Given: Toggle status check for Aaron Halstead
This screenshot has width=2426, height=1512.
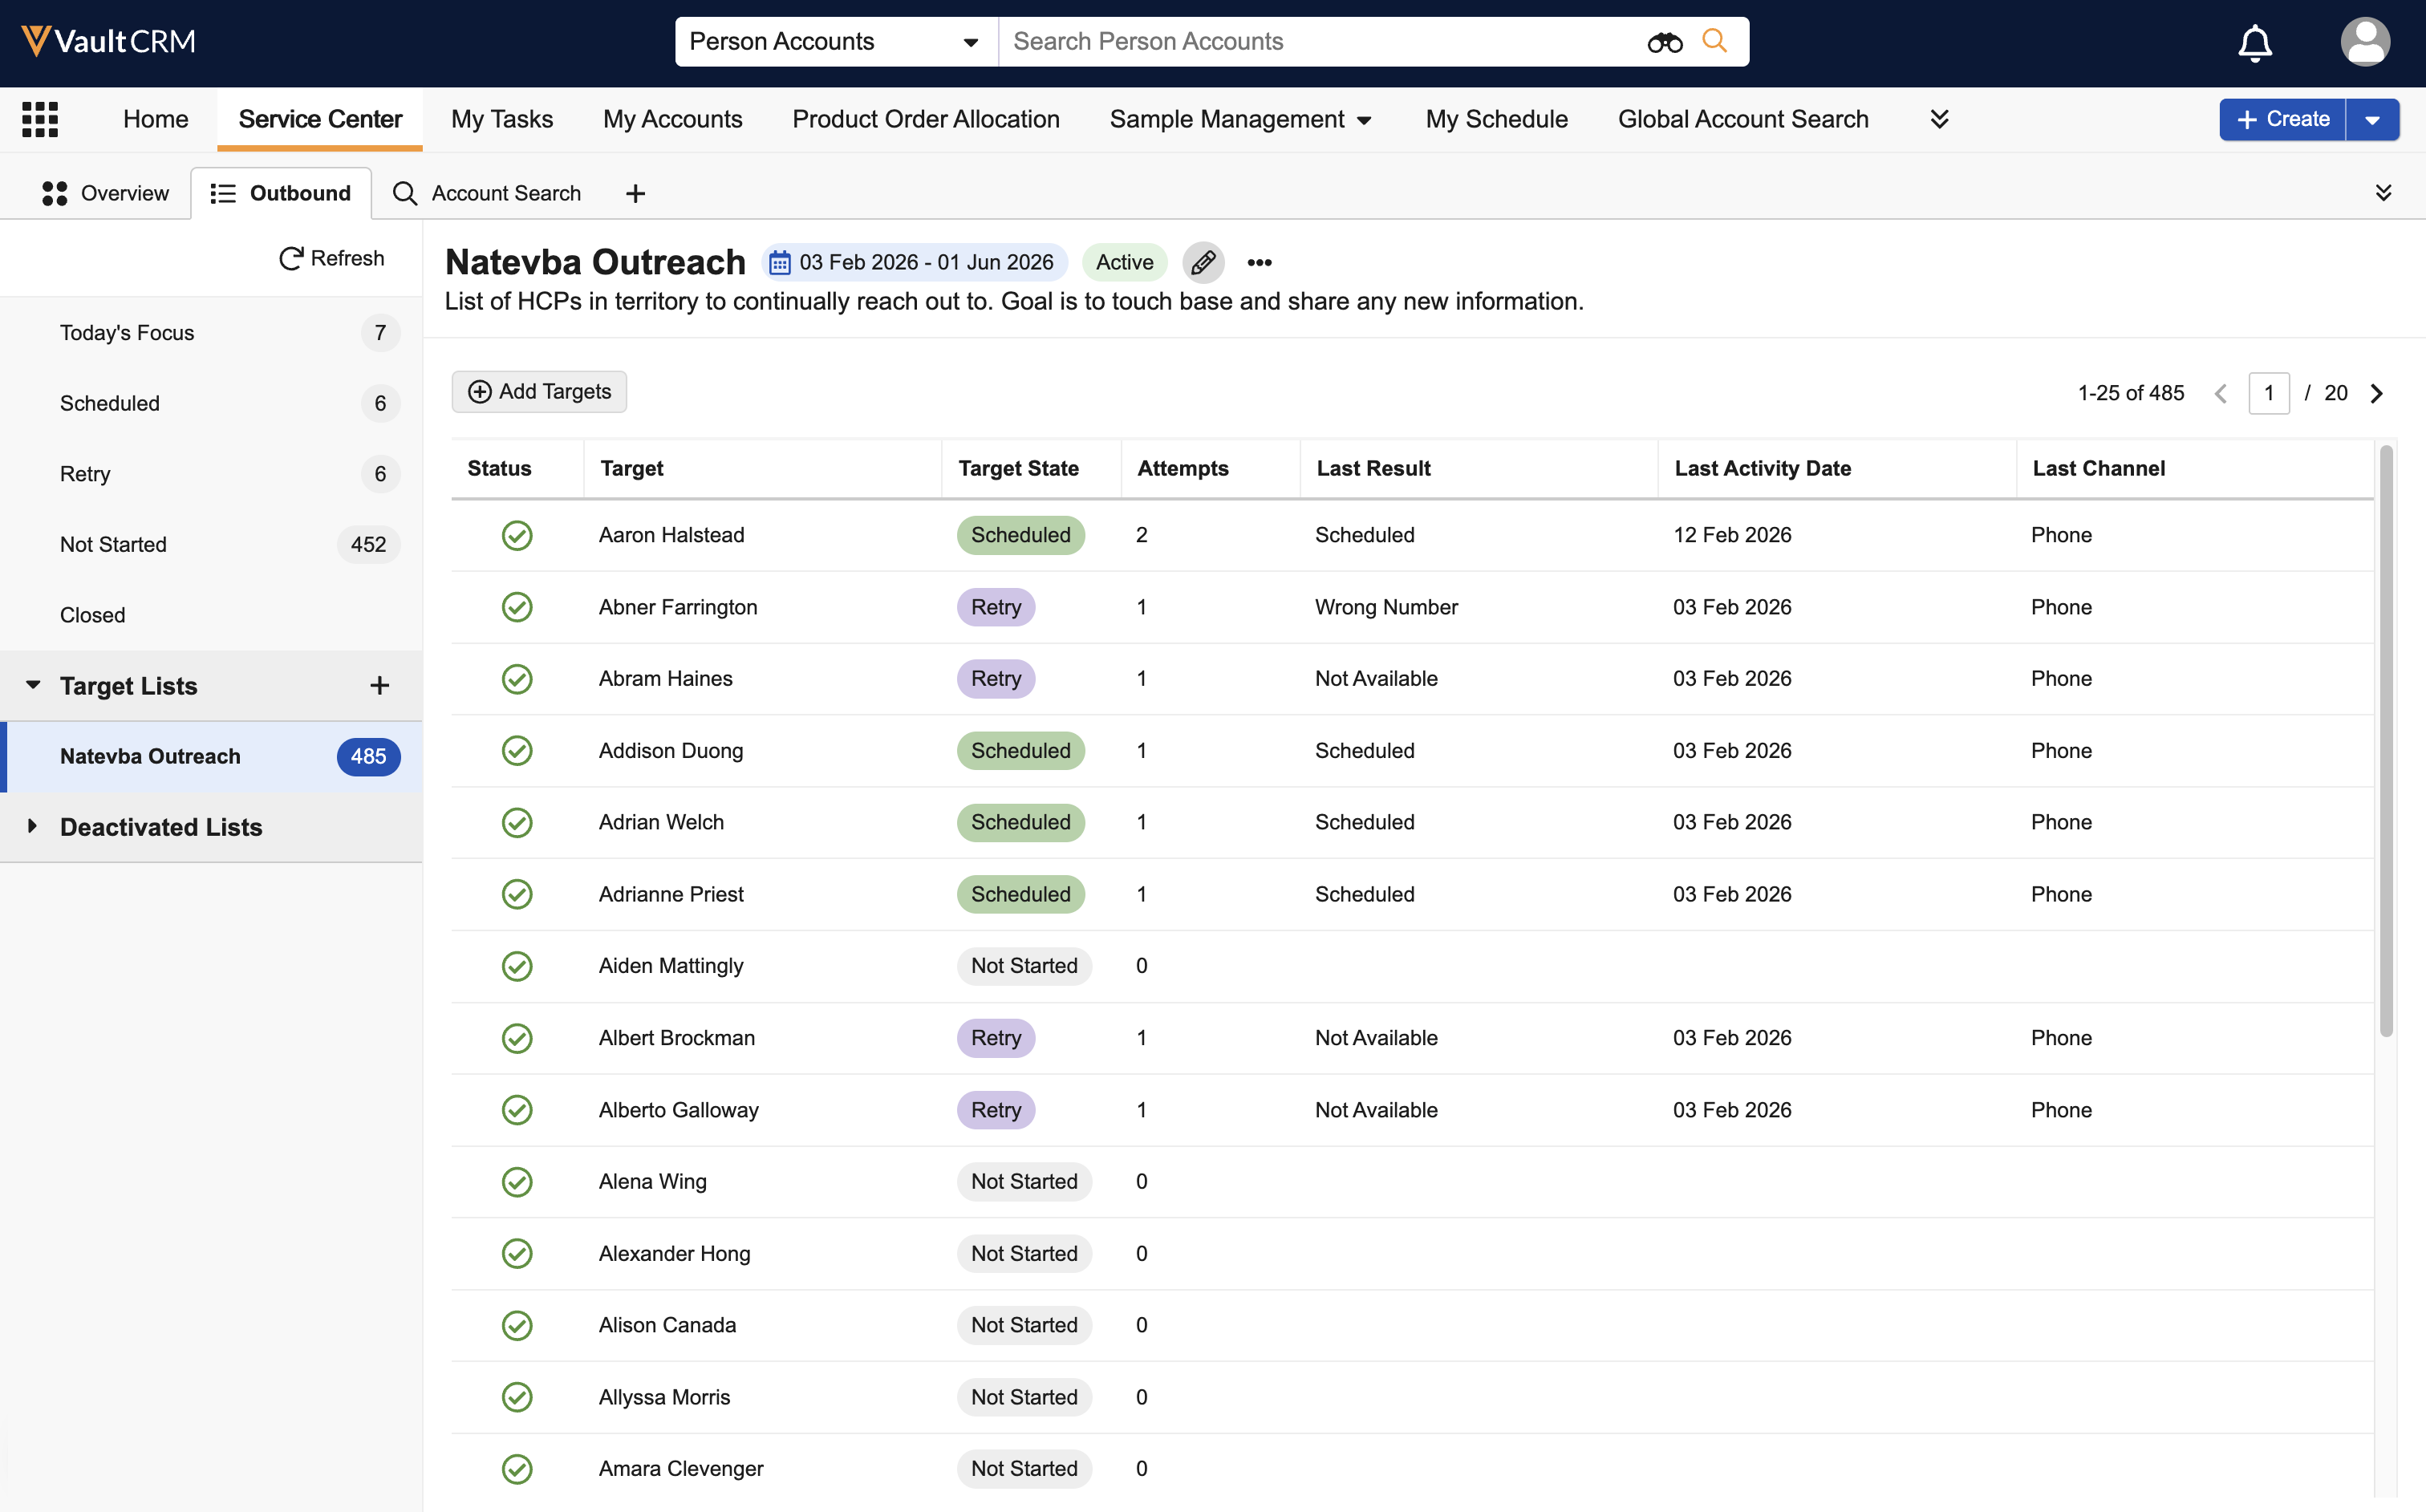Looking at the screenshot, I should 517,535.
